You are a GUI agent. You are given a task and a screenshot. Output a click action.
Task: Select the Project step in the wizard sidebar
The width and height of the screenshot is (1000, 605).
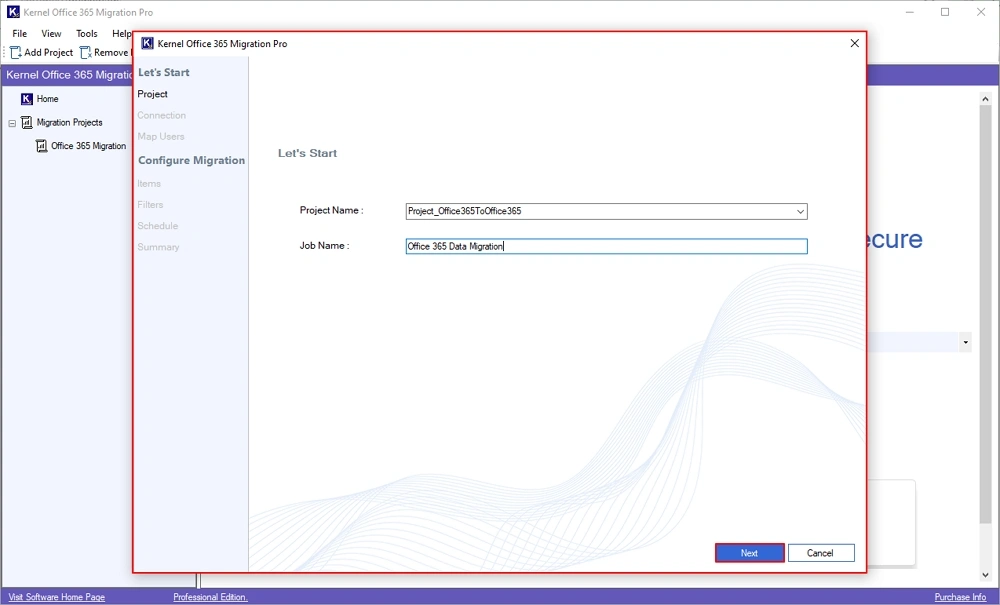(153, 94)
